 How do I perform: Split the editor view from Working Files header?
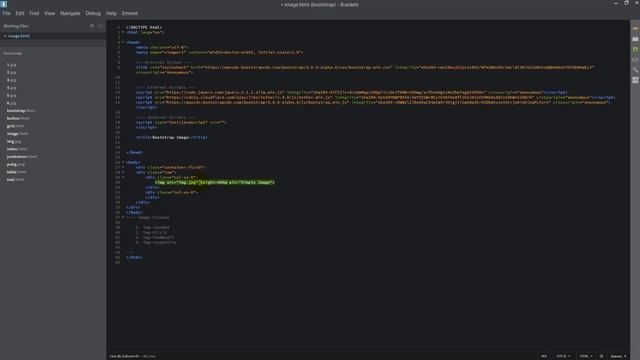(100, 26)
